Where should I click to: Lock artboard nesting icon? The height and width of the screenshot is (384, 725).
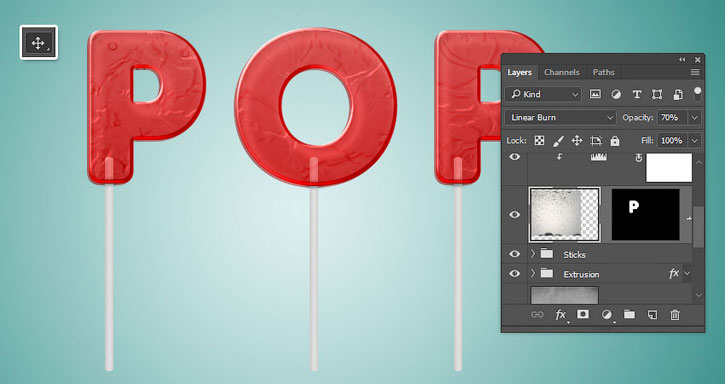(x=596, y=141)
